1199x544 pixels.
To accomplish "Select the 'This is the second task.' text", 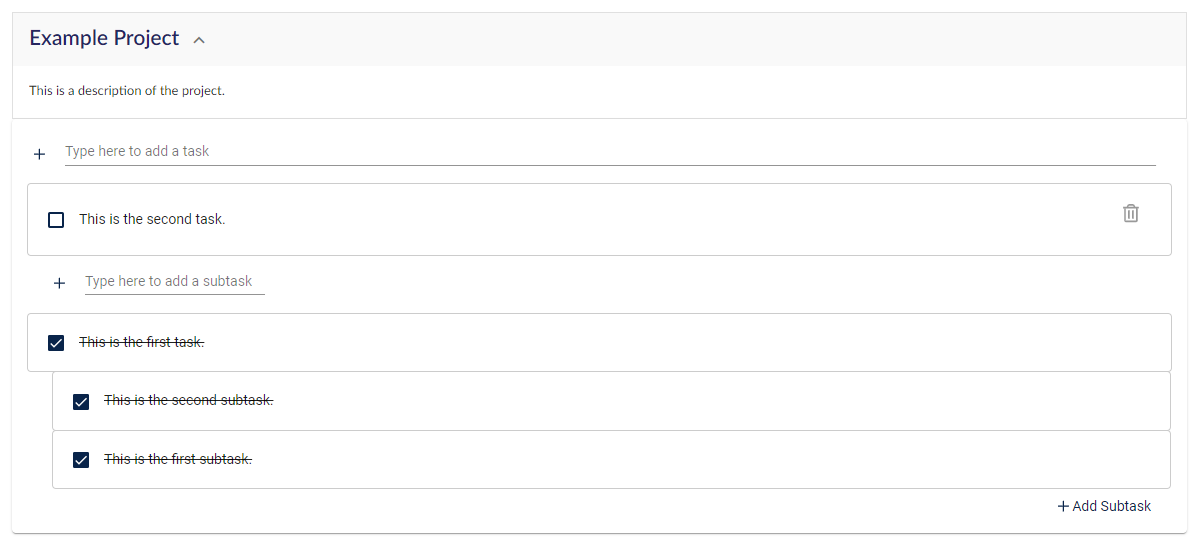I will [x=152, y=220].
